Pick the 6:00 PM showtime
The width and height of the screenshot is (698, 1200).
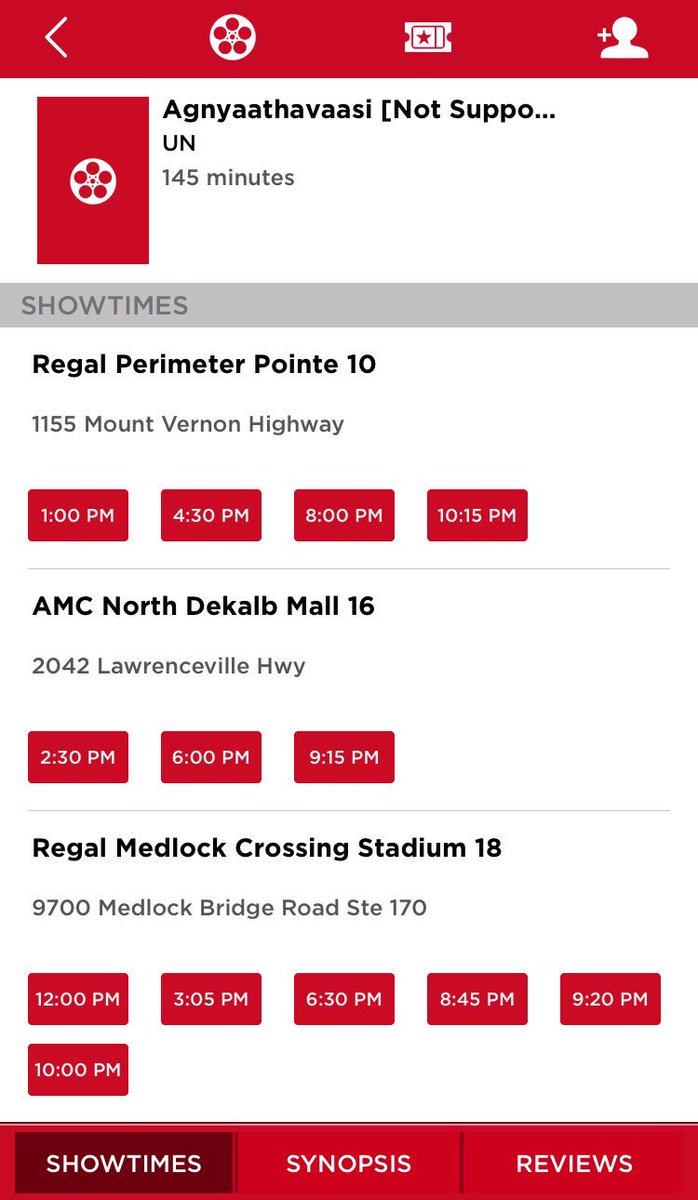(x=211, y=757)
